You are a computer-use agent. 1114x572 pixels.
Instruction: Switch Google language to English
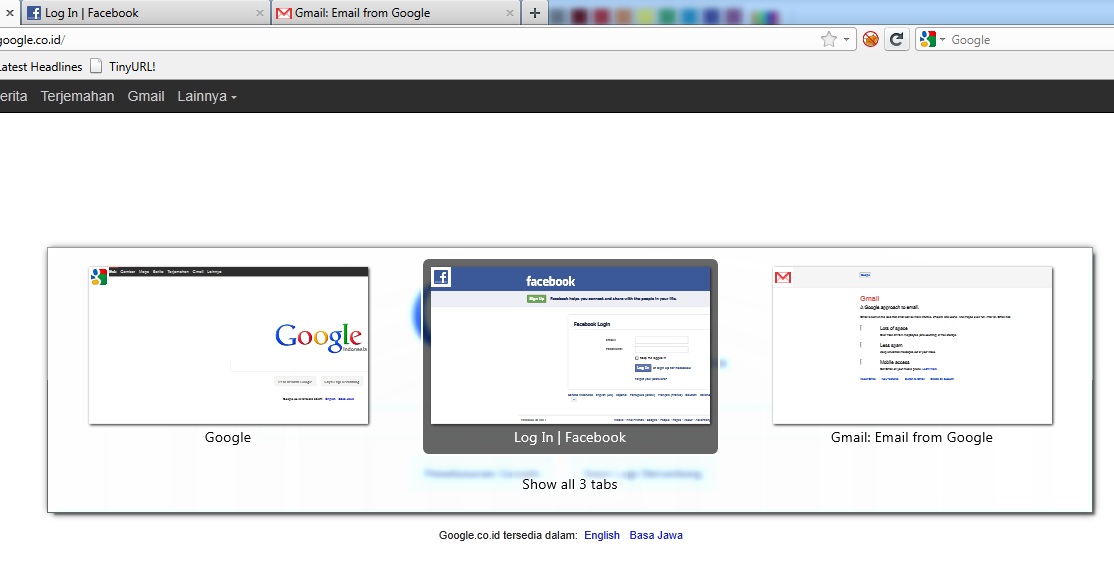pyautogui.click(x=602, y=535)
